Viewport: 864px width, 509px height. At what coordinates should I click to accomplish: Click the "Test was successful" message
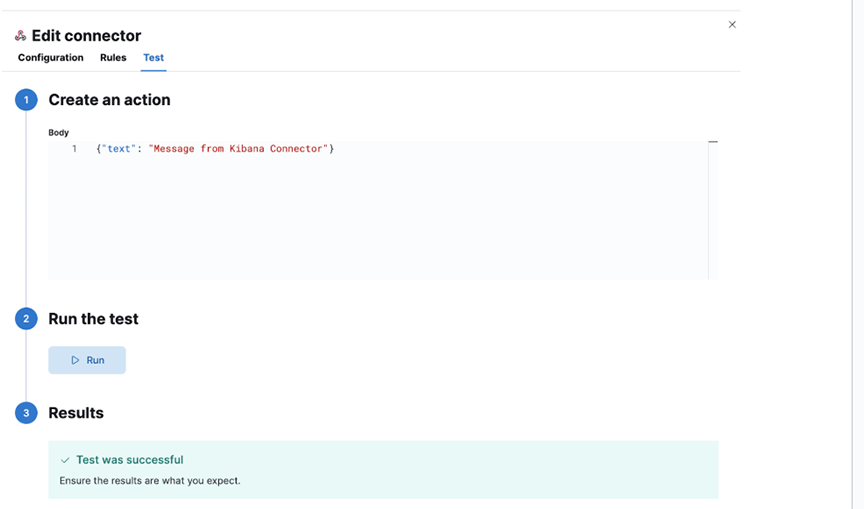pyautogui.click(x=130, y=460)
